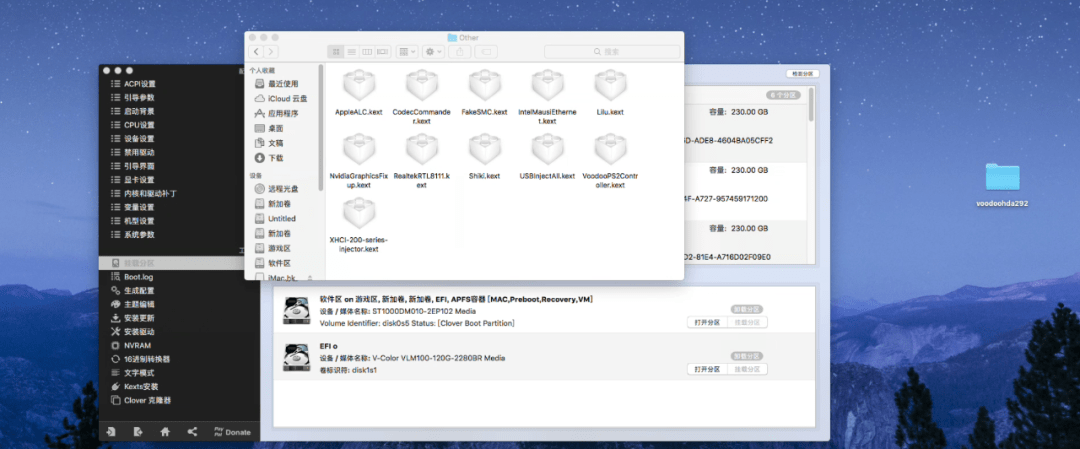Click the export config icon in Clover footer

pos(138,432)
